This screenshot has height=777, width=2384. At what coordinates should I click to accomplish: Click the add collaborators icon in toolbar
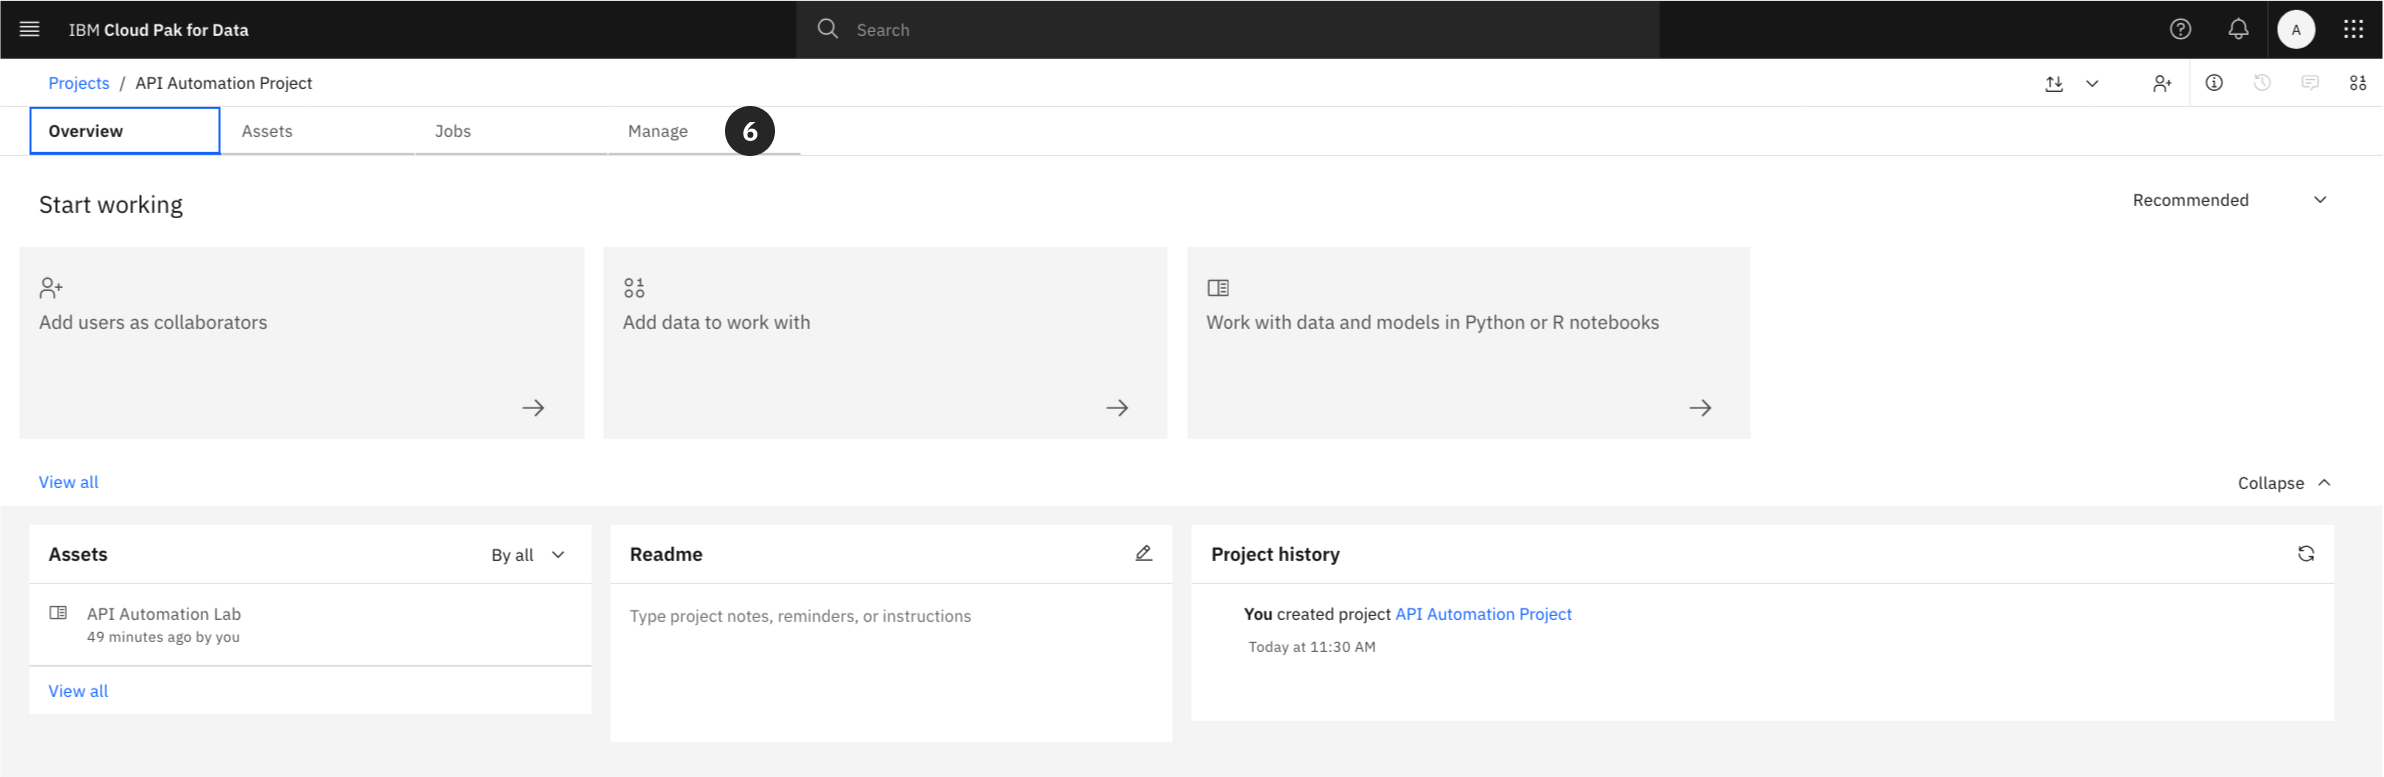pos(2162,83)
